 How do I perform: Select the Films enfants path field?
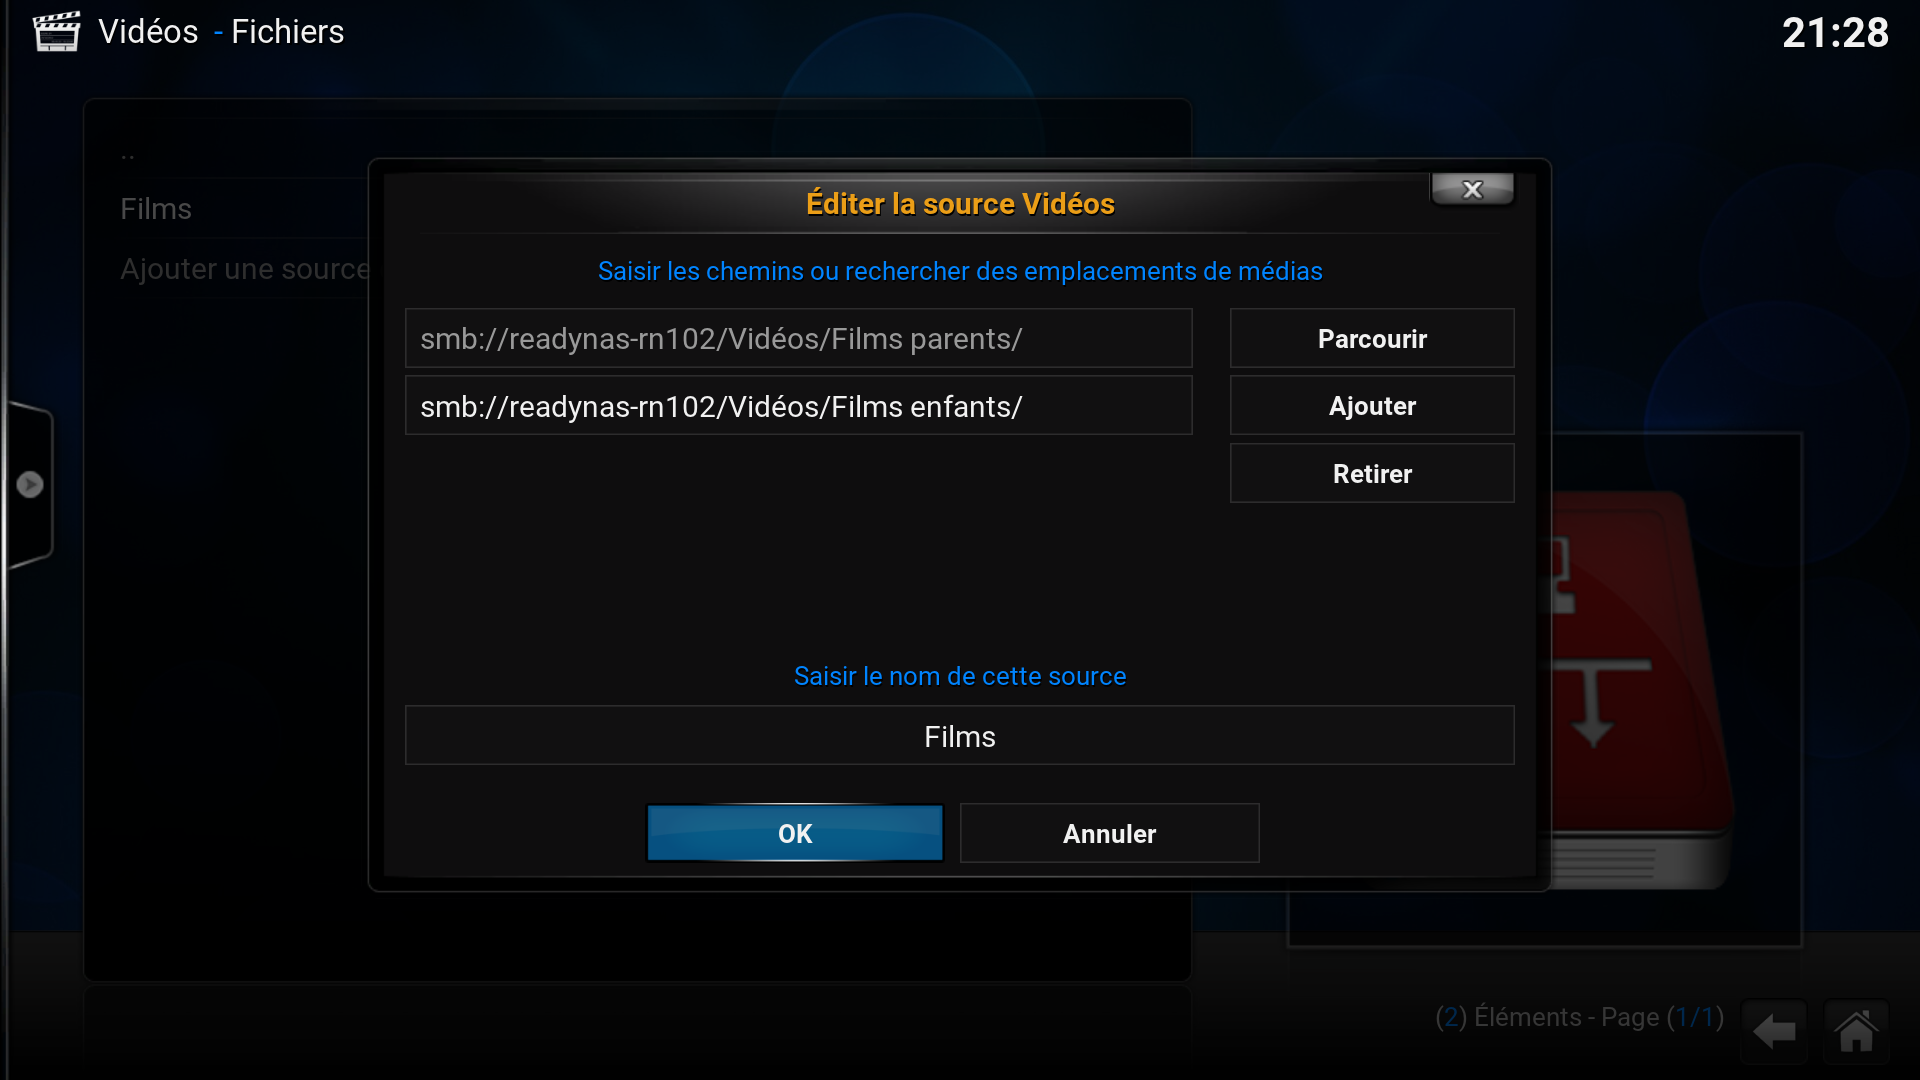(798, 406)
